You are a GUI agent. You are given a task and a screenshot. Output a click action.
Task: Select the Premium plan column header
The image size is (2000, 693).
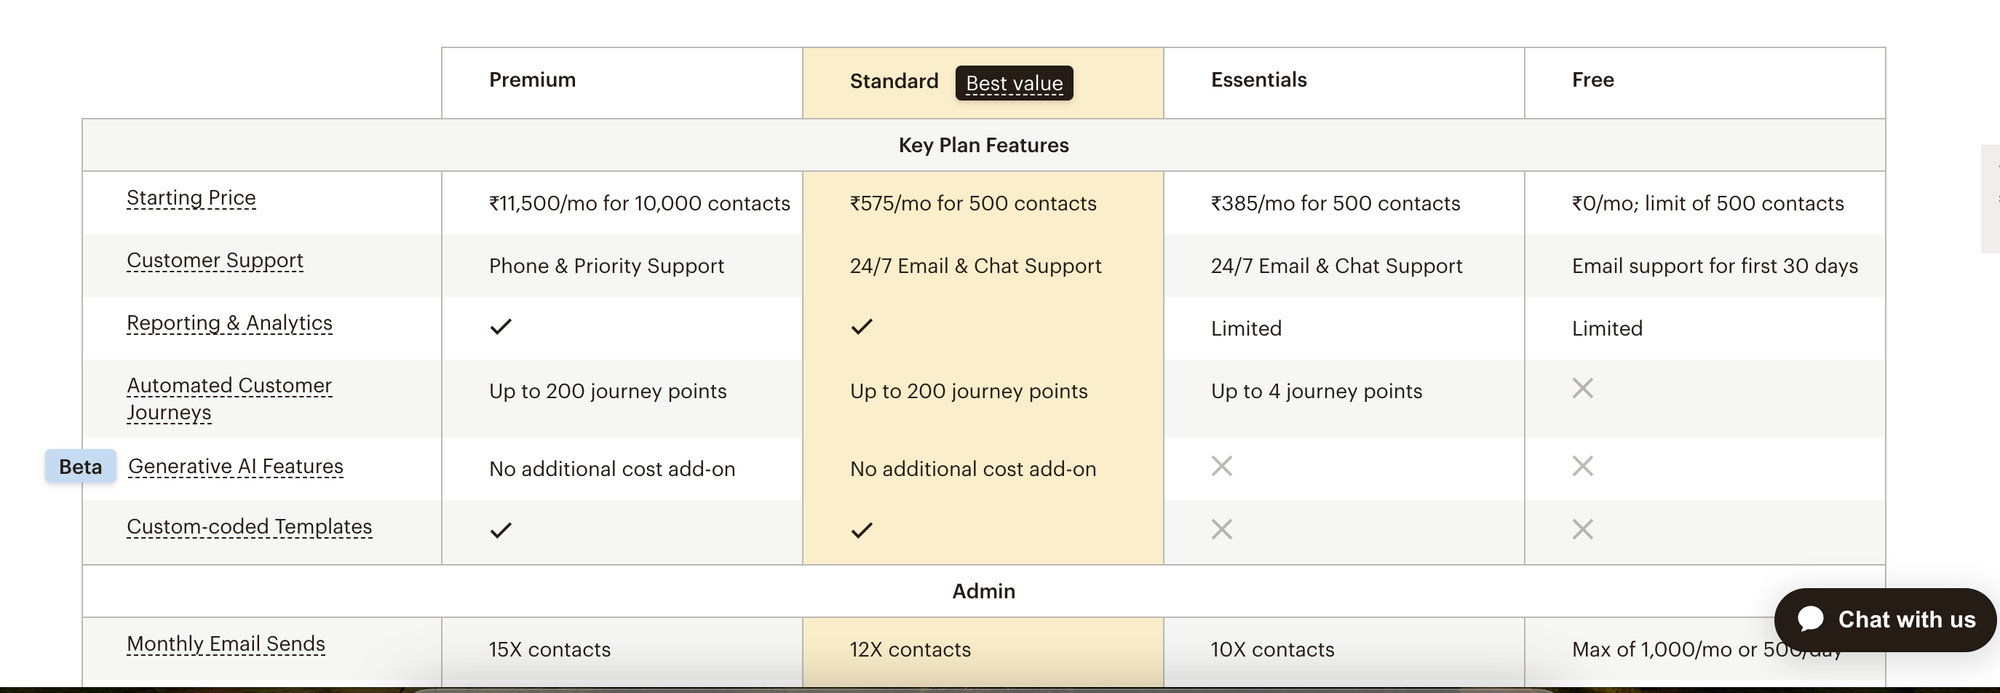[532, 79]
